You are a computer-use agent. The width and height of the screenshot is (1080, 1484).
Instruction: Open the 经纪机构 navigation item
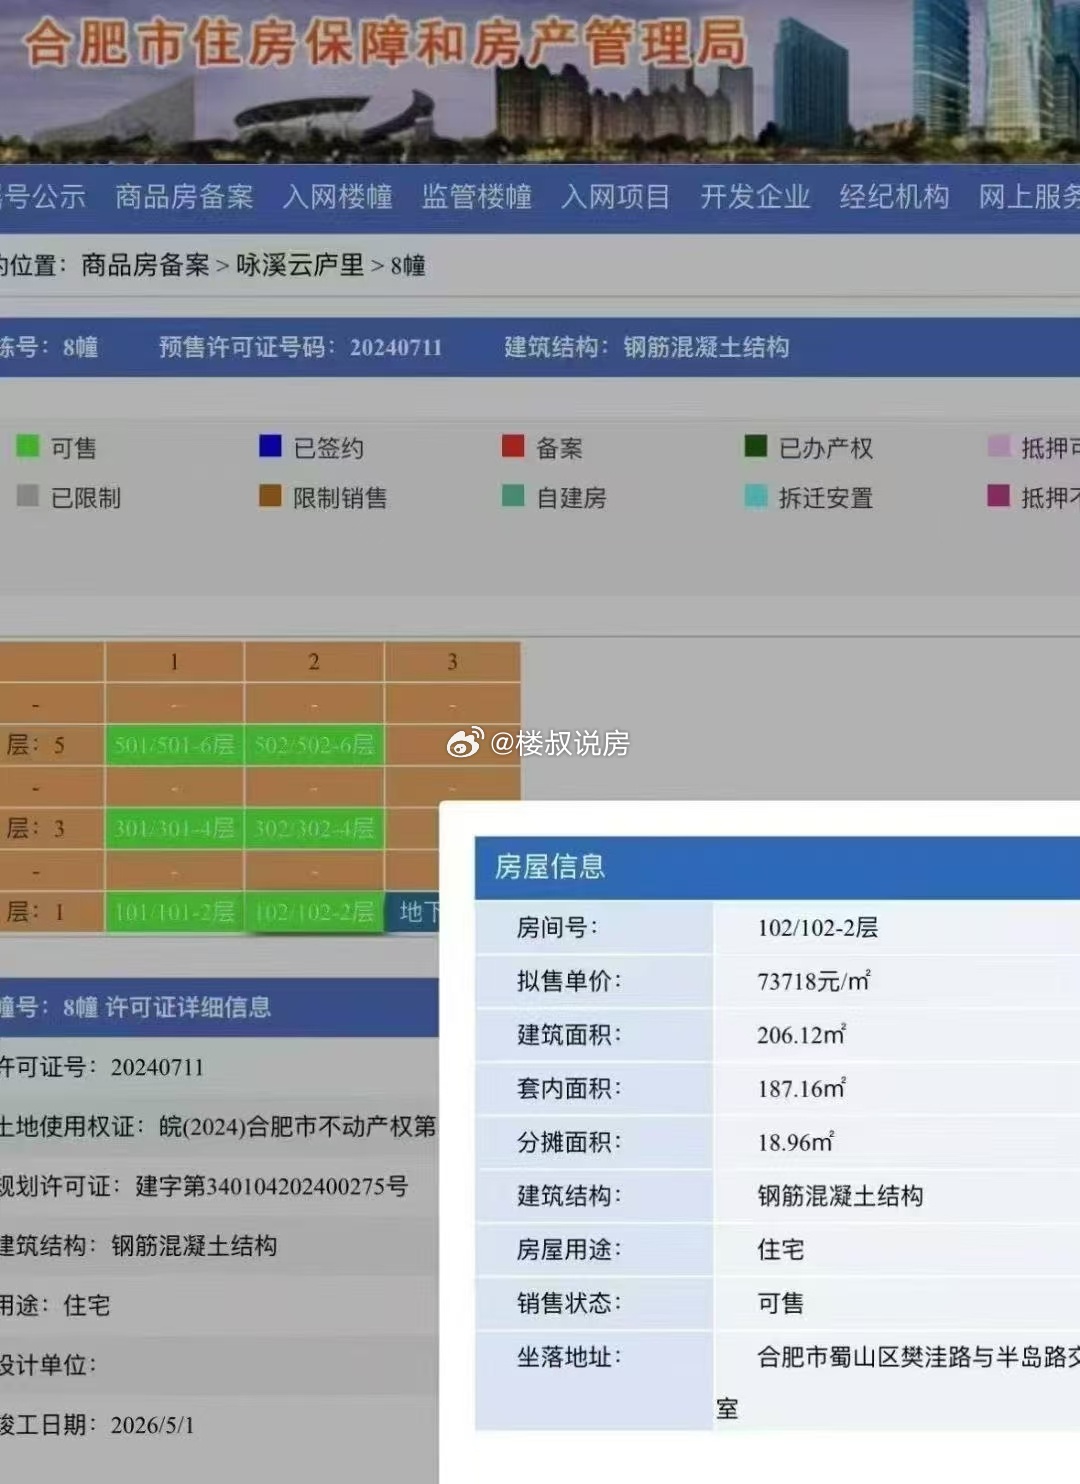point(894,197)
